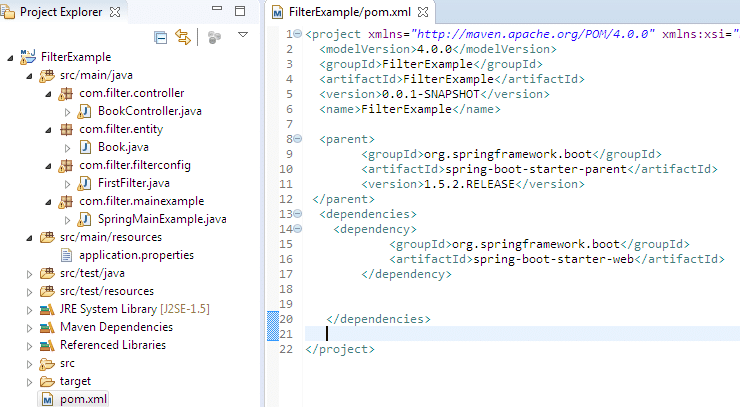Open the Project Explorer View Menu arrow
This screenshot has width=740, height=407.
coord(242,35)
